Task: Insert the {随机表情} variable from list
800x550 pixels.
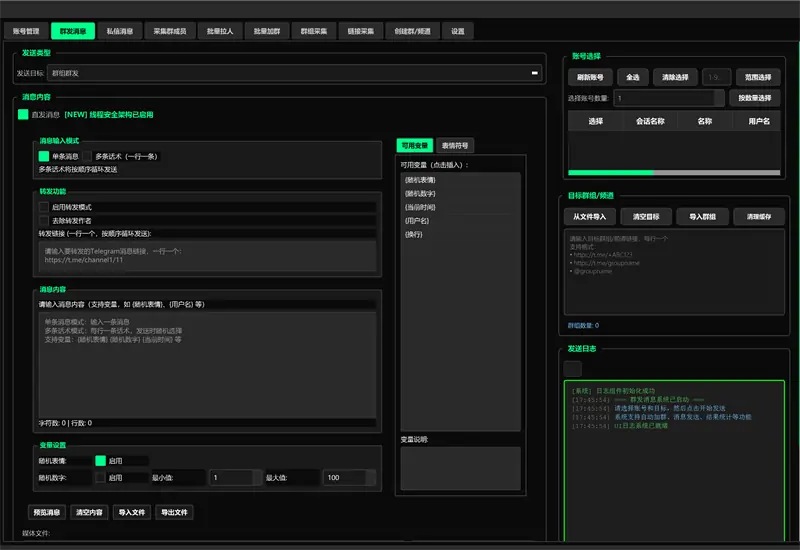Action: [x=420, y=181]
